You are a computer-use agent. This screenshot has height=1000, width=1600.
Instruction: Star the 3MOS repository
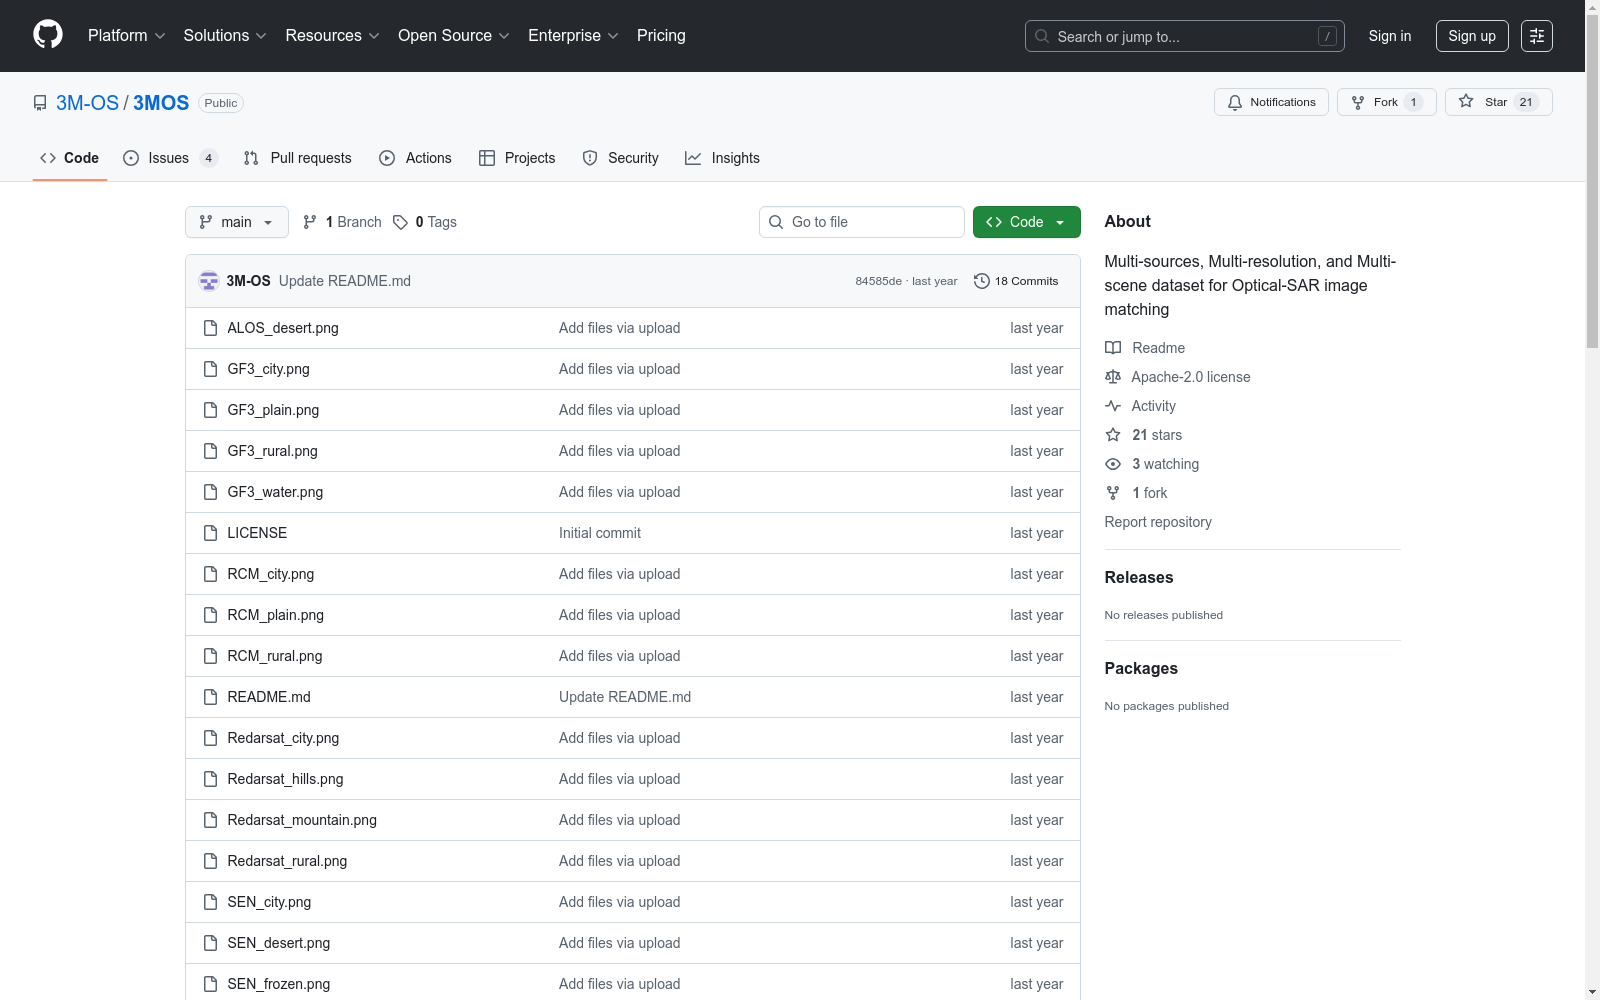(1498, 102)
